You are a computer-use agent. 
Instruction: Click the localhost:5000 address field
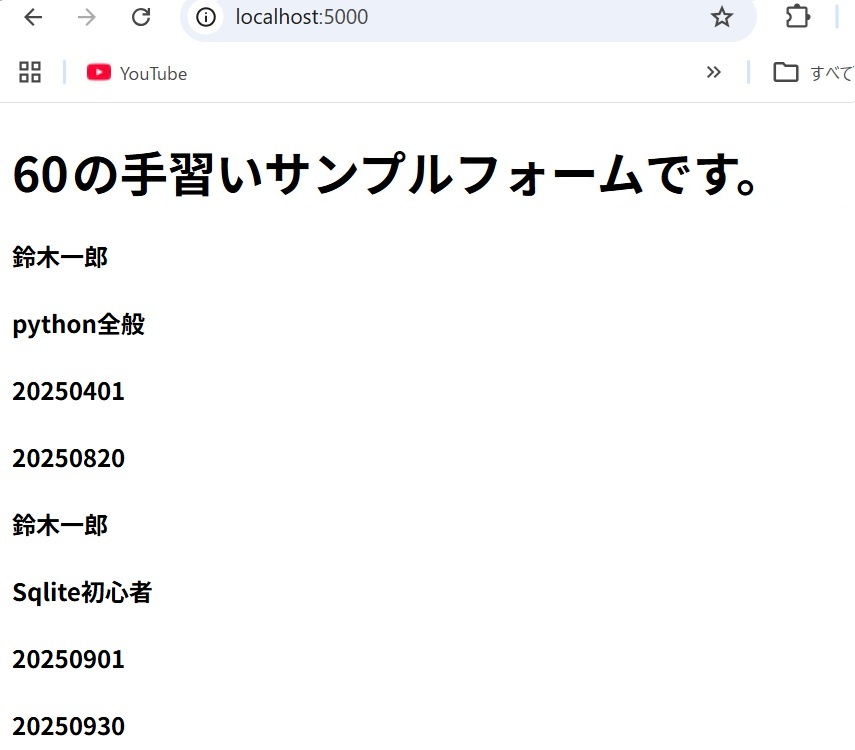pyautogui.click(x=450, y=17)
